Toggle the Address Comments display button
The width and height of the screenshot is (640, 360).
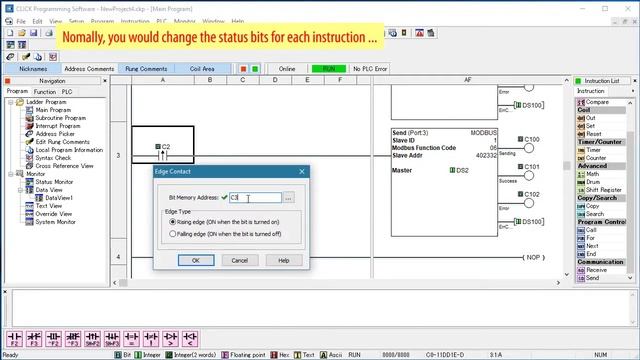click(x=89, y=69)
